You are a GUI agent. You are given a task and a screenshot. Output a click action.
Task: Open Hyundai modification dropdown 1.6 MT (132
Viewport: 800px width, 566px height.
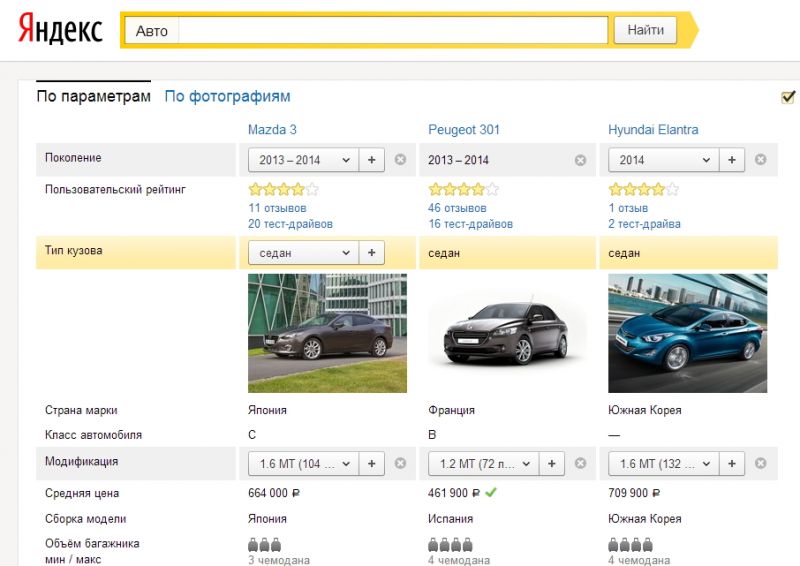click(x=664, y=463)
